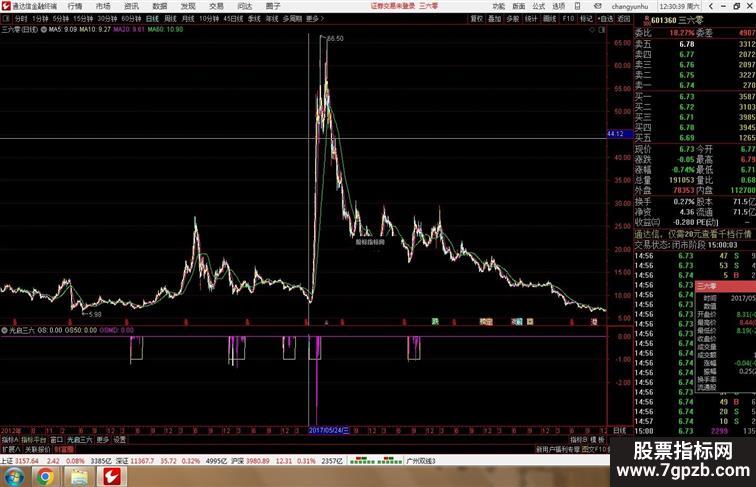Select the 指标平台 tab
756x487 pixels.
pyautogui.click(x=34, y=440)
